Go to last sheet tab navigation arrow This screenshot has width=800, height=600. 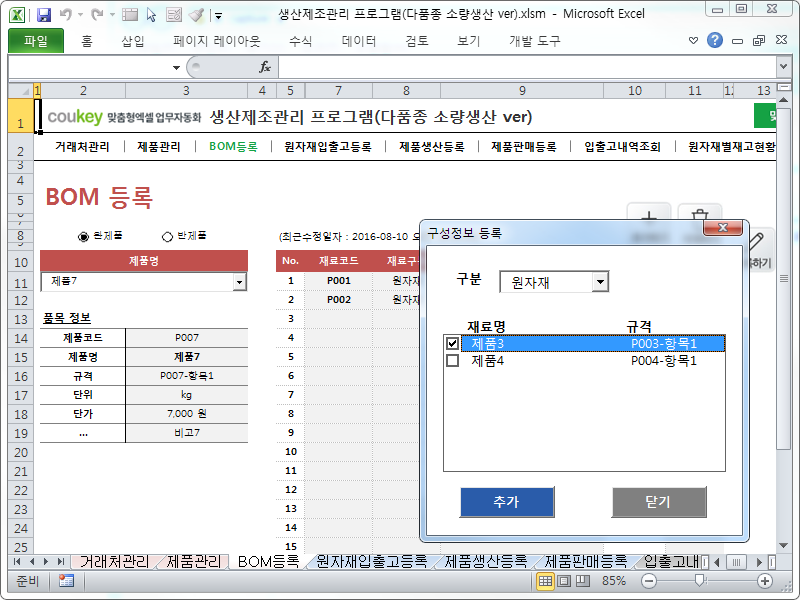61,562
